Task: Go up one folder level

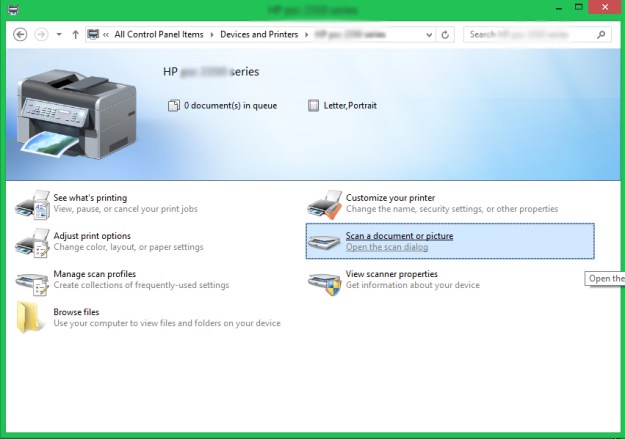Action: click(x=76, y=34)
